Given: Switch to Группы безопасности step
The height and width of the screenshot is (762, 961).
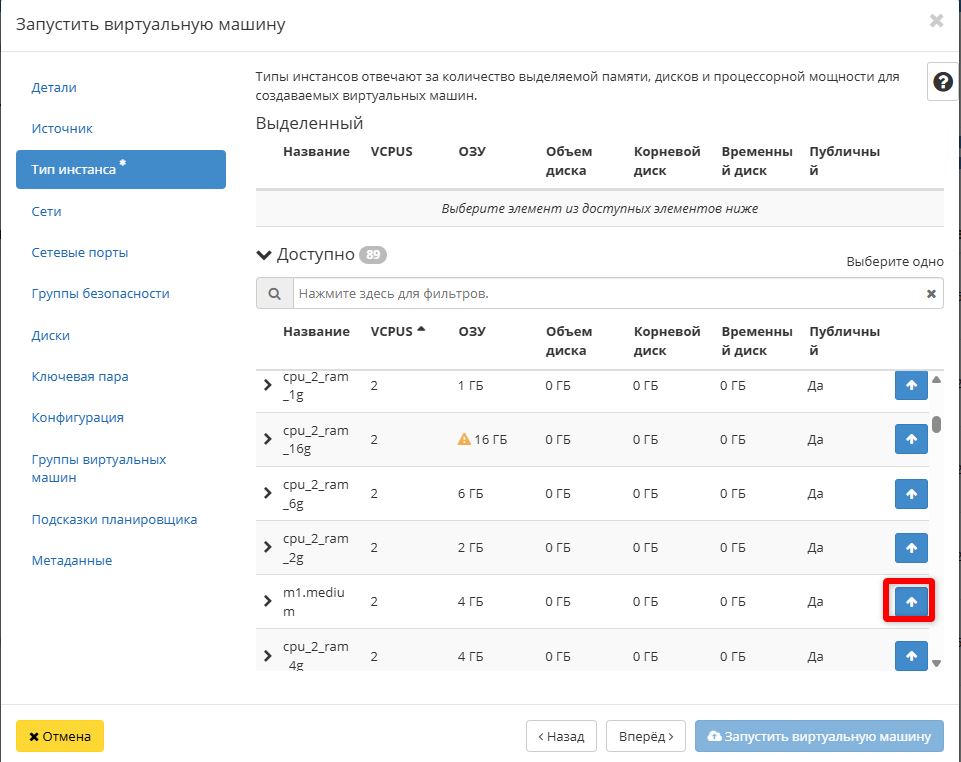Looking at the screenshot, I should point(100,294).
